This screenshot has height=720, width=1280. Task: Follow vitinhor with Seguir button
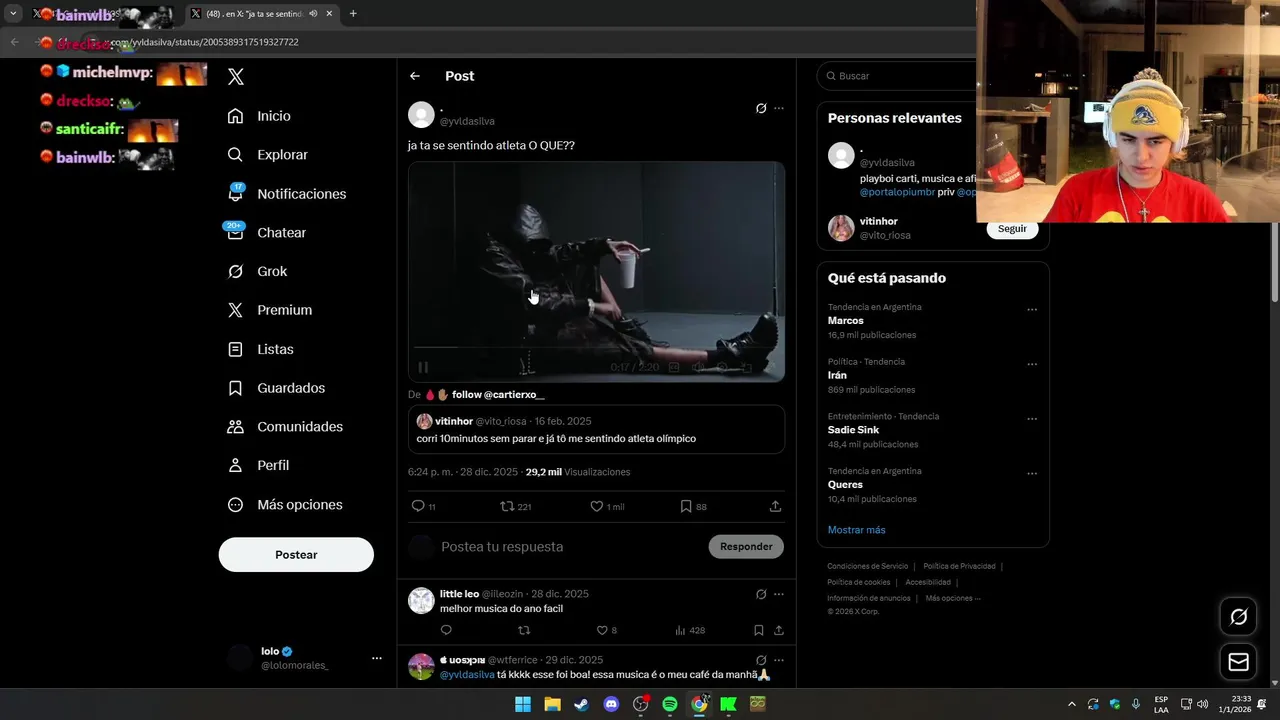click(x=1012, y=229)
